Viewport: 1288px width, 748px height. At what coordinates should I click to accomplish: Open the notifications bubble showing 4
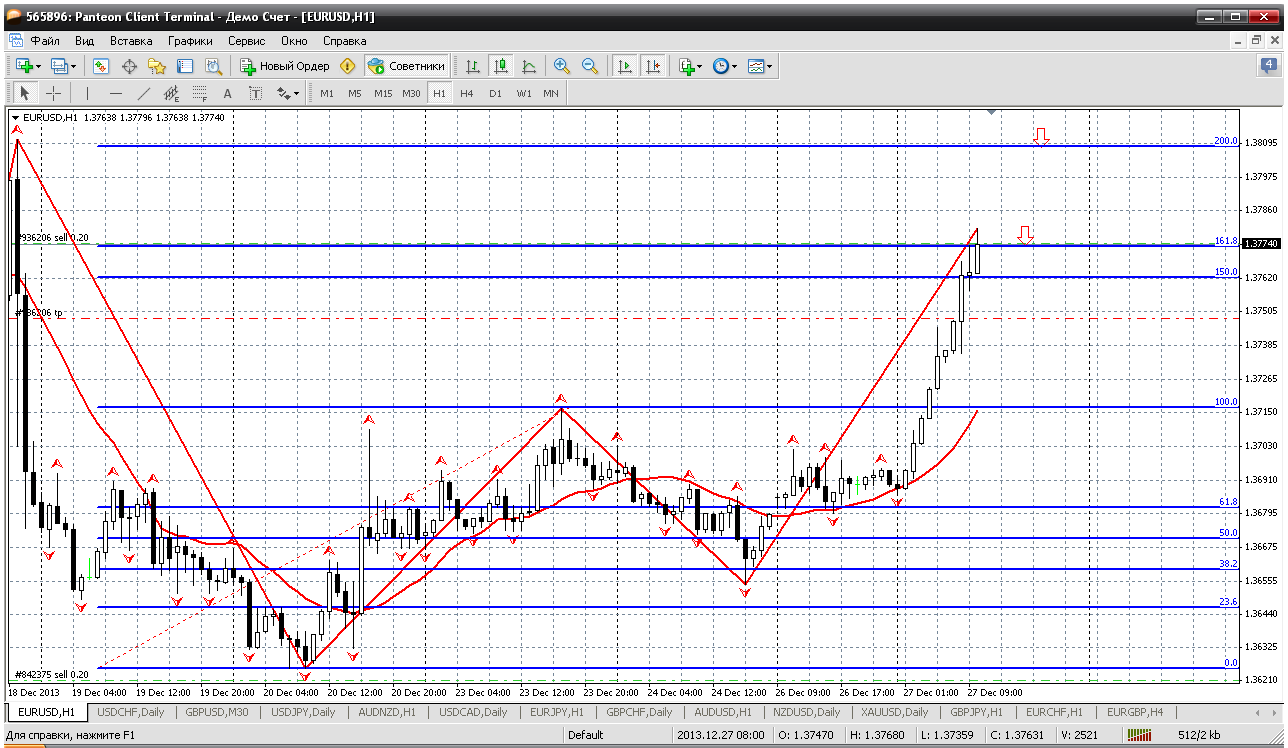[1269, 65]
